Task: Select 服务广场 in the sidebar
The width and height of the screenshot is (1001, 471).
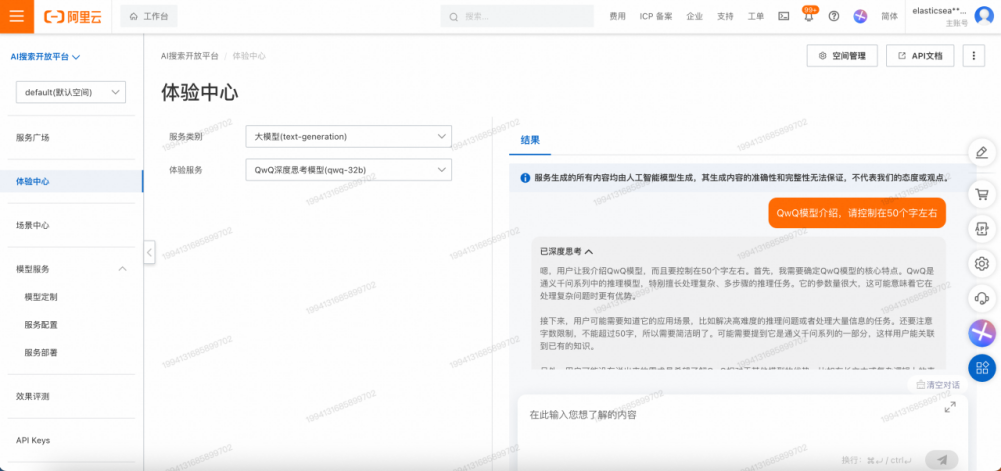Action: pos(33,138)
